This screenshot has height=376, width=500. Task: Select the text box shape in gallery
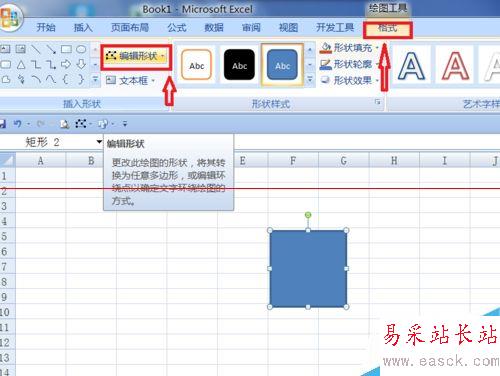(x=5, y=49)
